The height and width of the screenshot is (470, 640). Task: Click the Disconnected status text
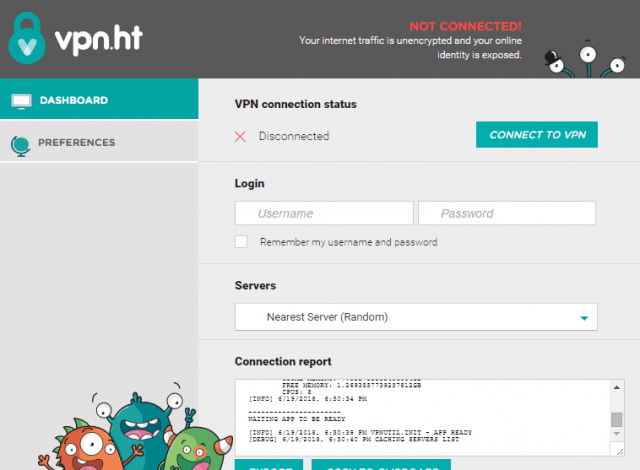[x=294, y=136]
